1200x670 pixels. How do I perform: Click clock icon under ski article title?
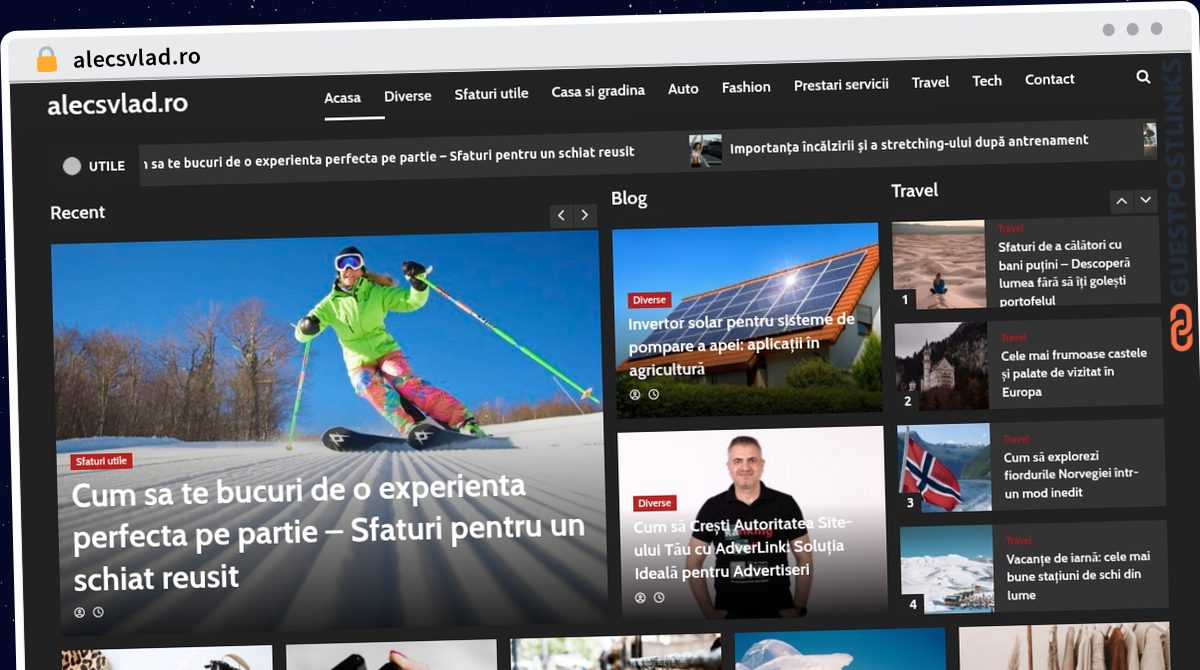coord(98,612)
